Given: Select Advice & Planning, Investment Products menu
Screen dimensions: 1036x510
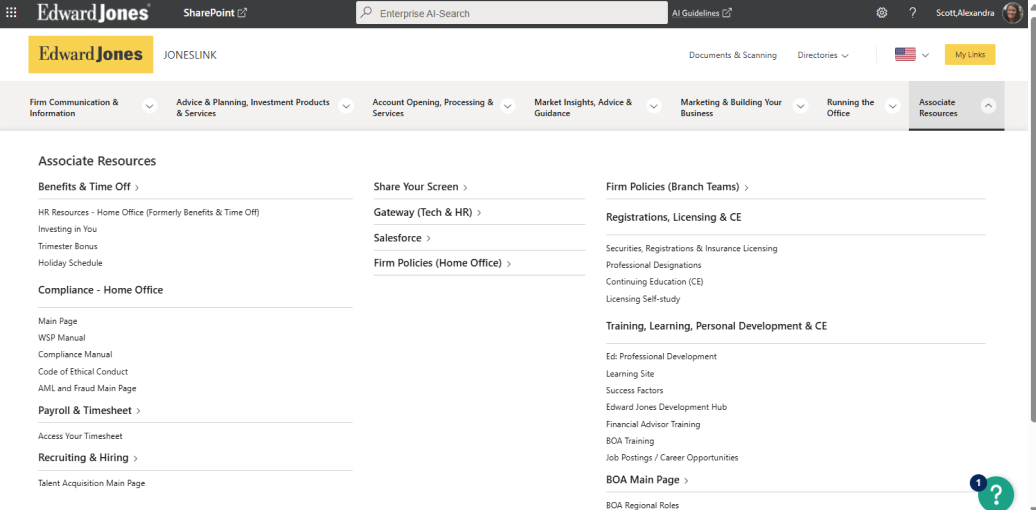Looking at the screenshot, I should 253,108.
